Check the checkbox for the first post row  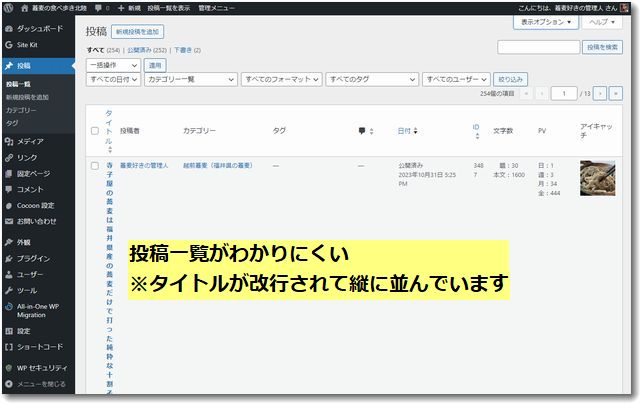pos(95,165)
